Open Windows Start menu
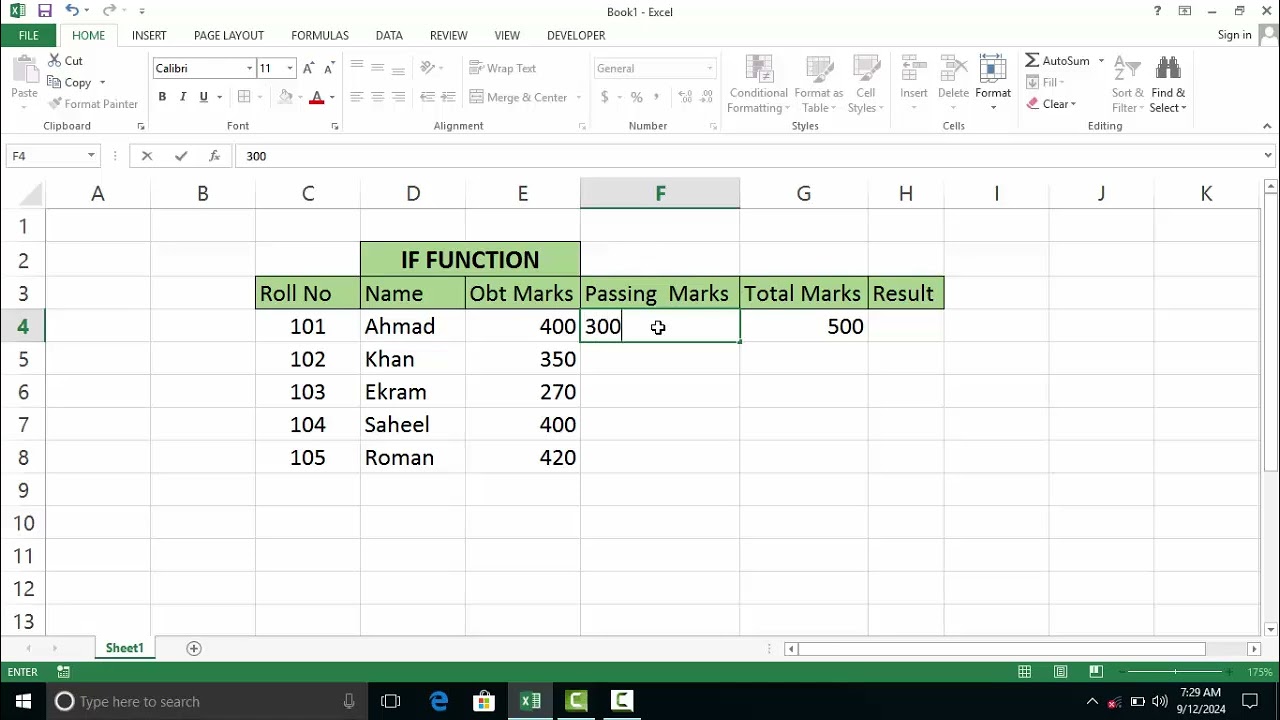Viewport: 1280px width, 720px height. pyautogui.click(x=23, y=701)
